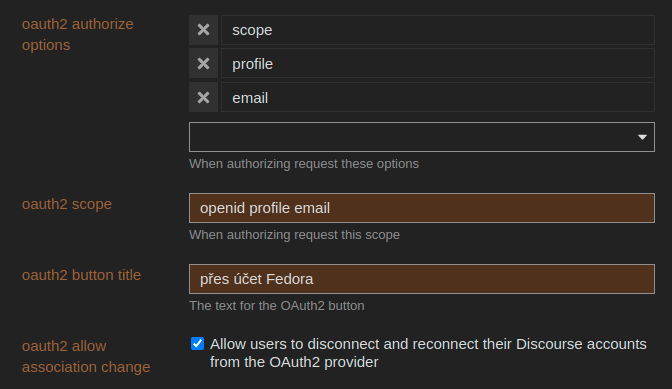
Task: Edit the oauth2 button title field
Action: [x=422, y=279]
